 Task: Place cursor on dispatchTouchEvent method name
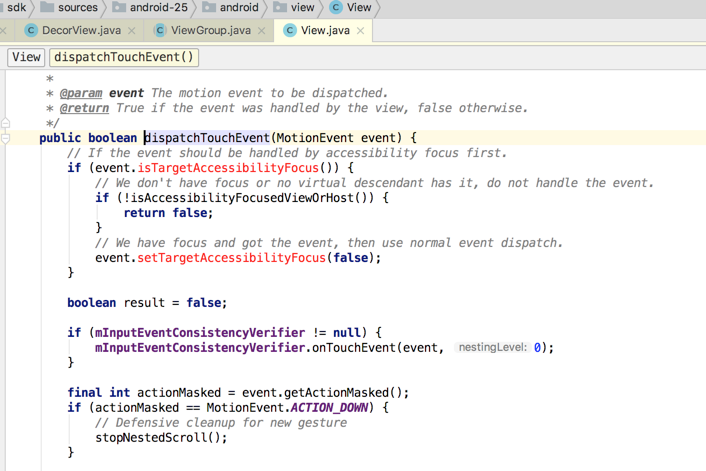point(207,138)
